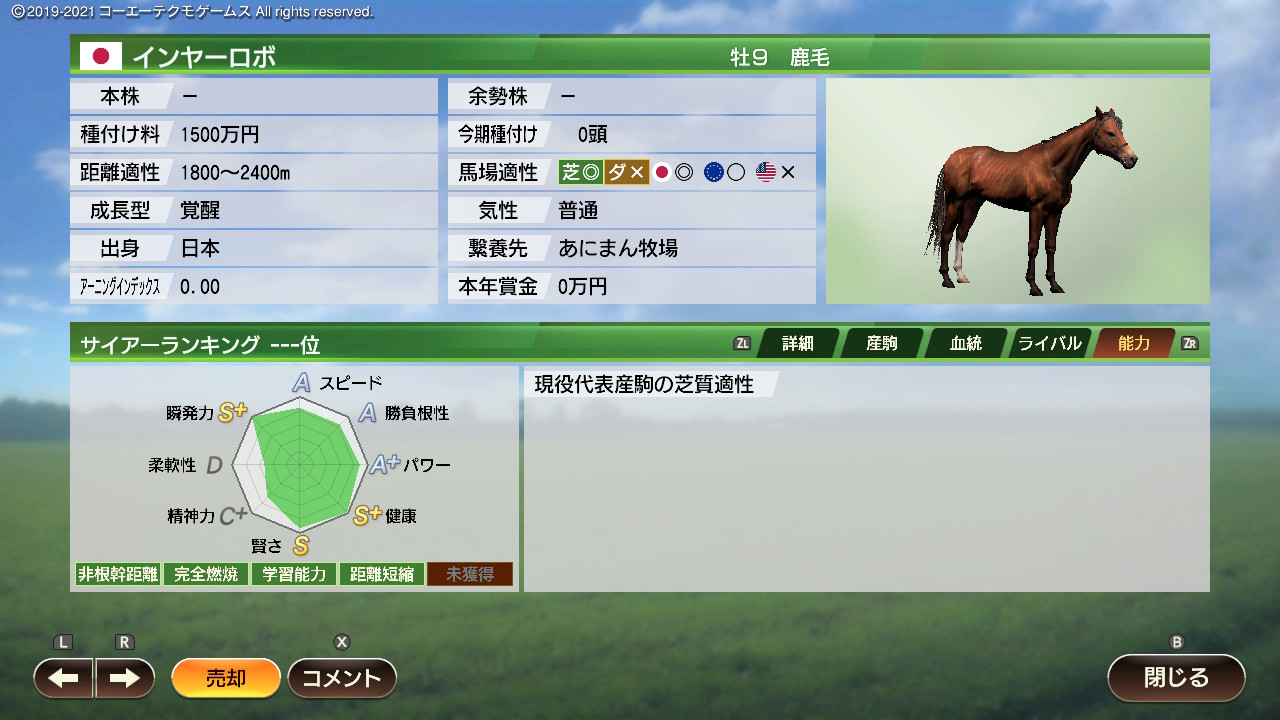Go to next horse with right arrow
The image size is (1280, 720).
click(x=125, y=678)
